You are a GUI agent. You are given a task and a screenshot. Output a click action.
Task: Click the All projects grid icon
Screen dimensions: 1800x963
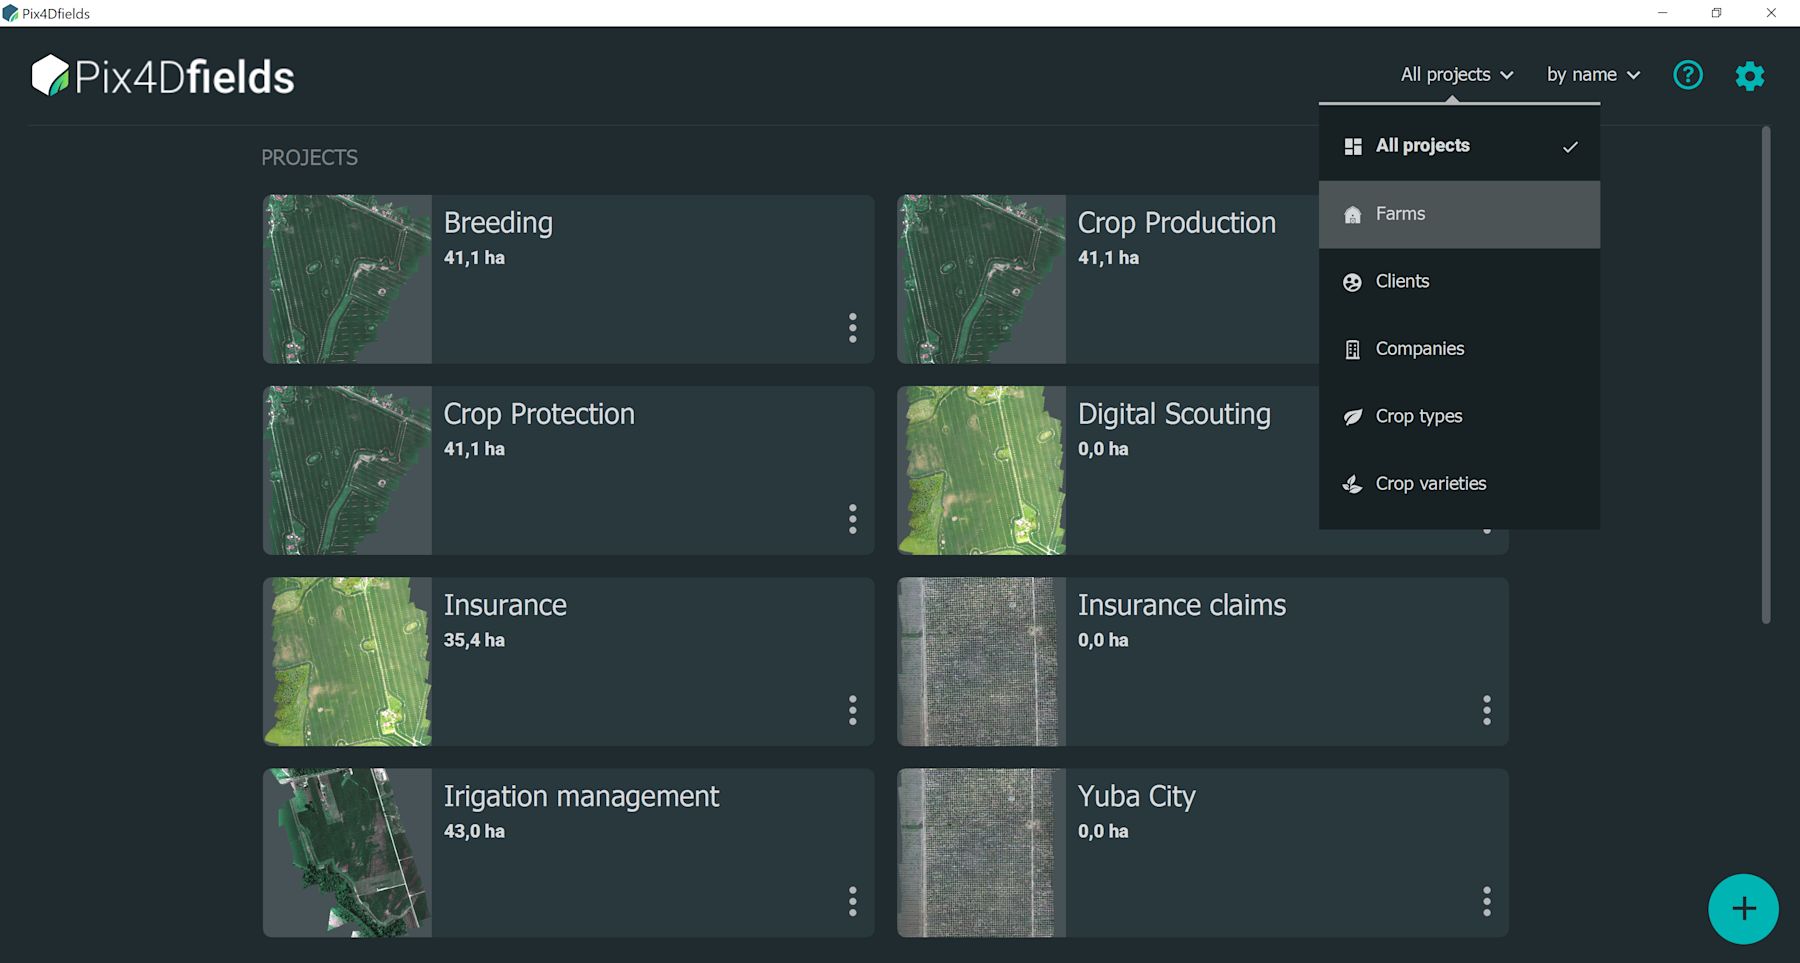[1353, 145]
